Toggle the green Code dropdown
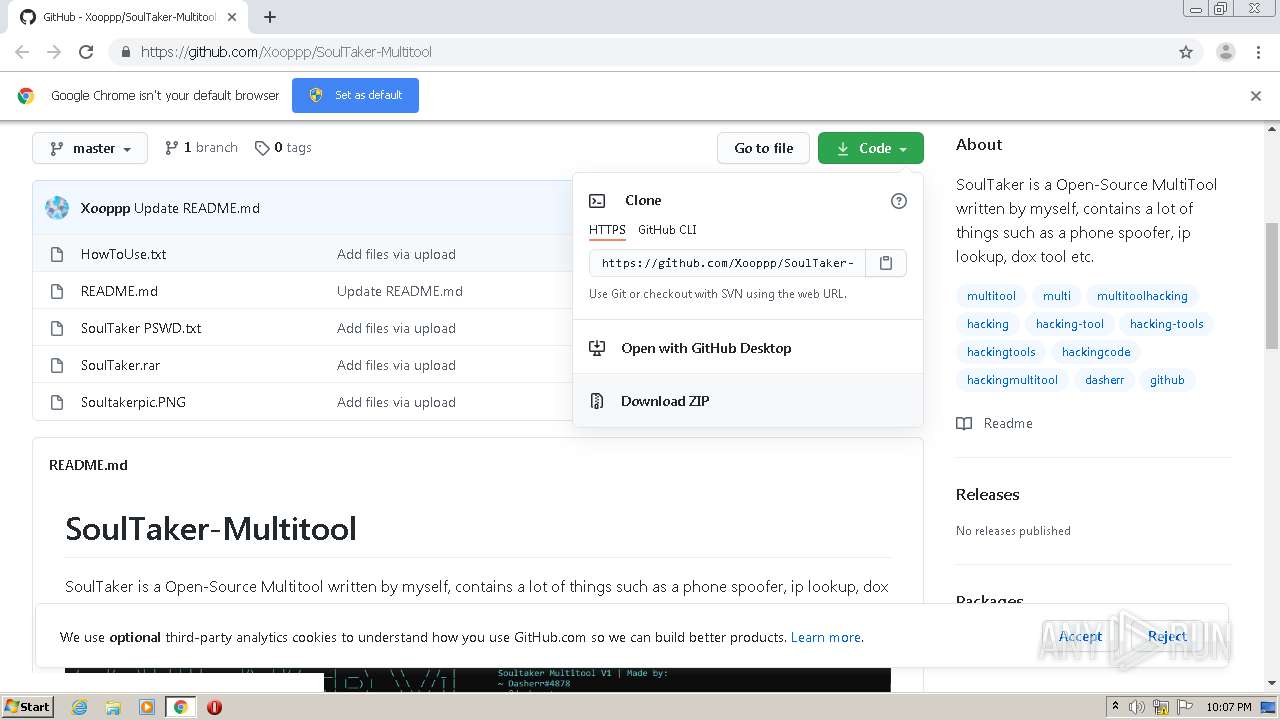Image resolution: width=1280 pixels, height=720 pixels. click(x=871, y=148)
